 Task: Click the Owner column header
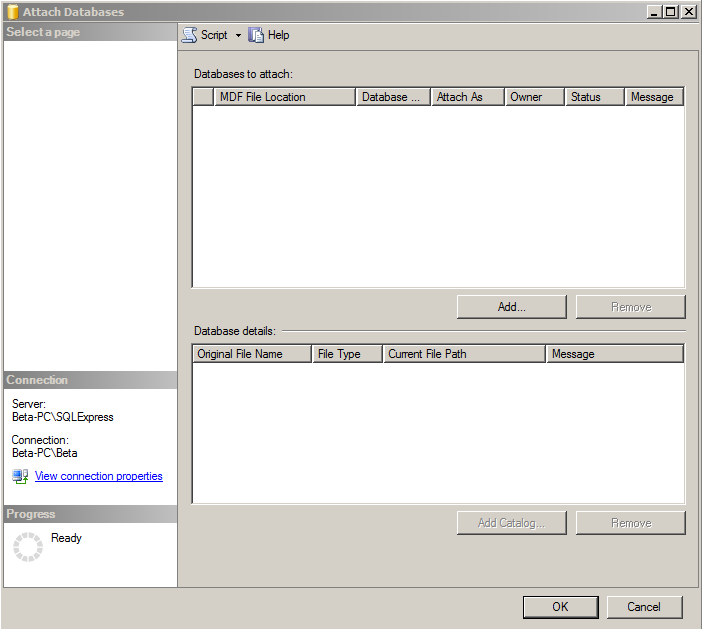[x=534, y=97]
